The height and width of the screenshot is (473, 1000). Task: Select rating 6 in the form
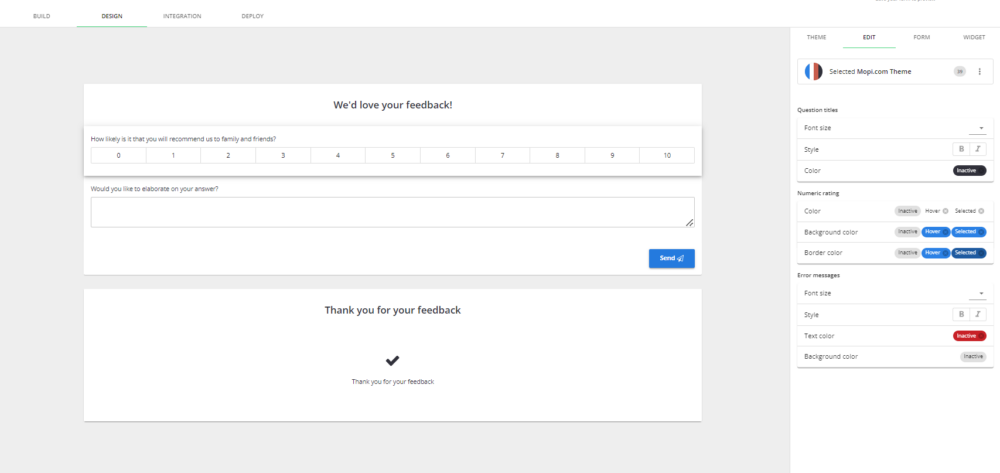point(448,156)
